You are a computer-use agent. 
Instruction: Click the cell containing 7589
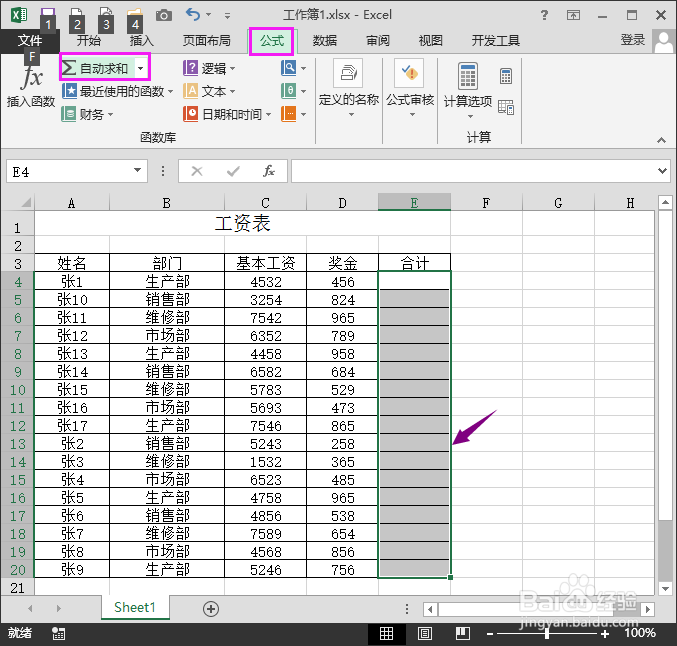pos(265,533)
